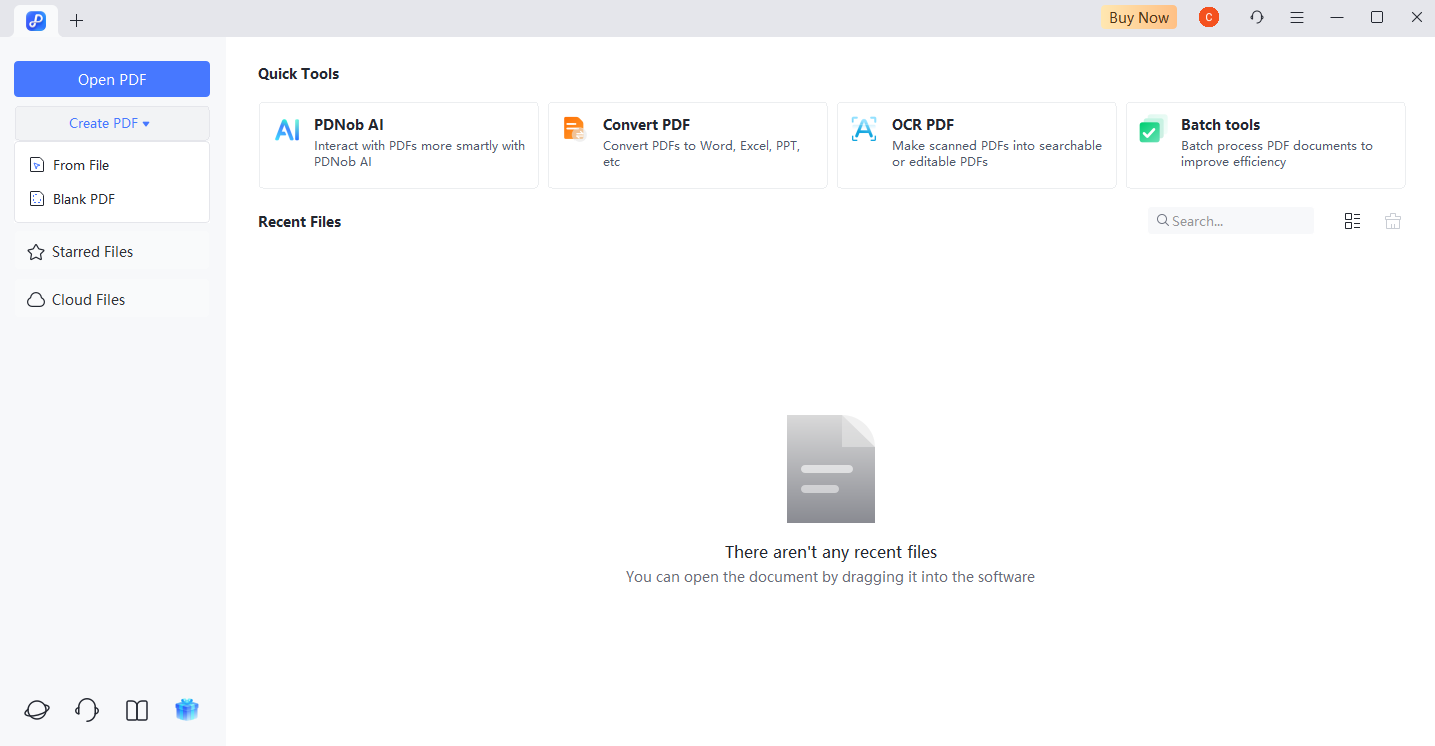Launch the OCR PDF tool

976,143
